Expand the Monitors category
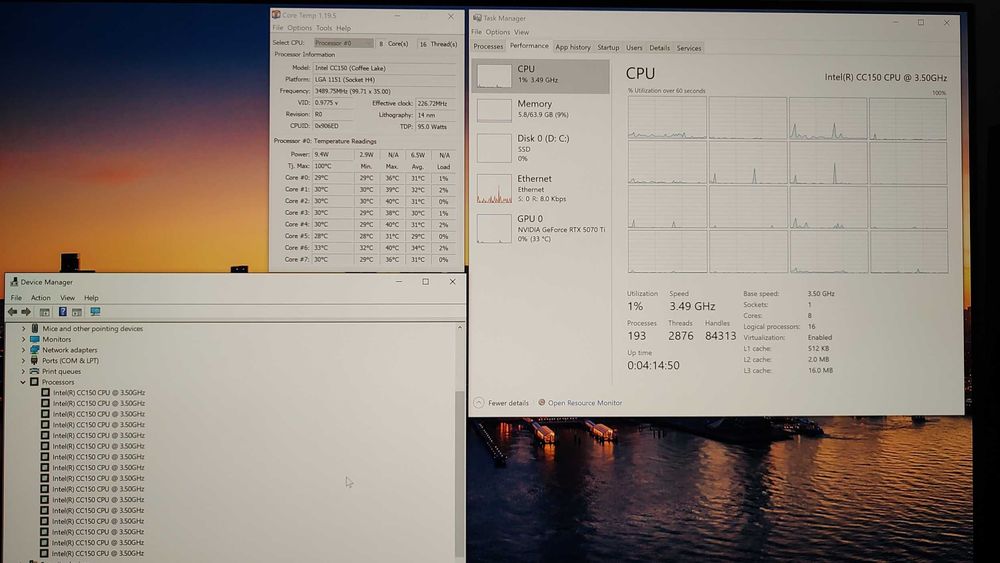This screenshot has height=563, width=1000. pos(24,339)
